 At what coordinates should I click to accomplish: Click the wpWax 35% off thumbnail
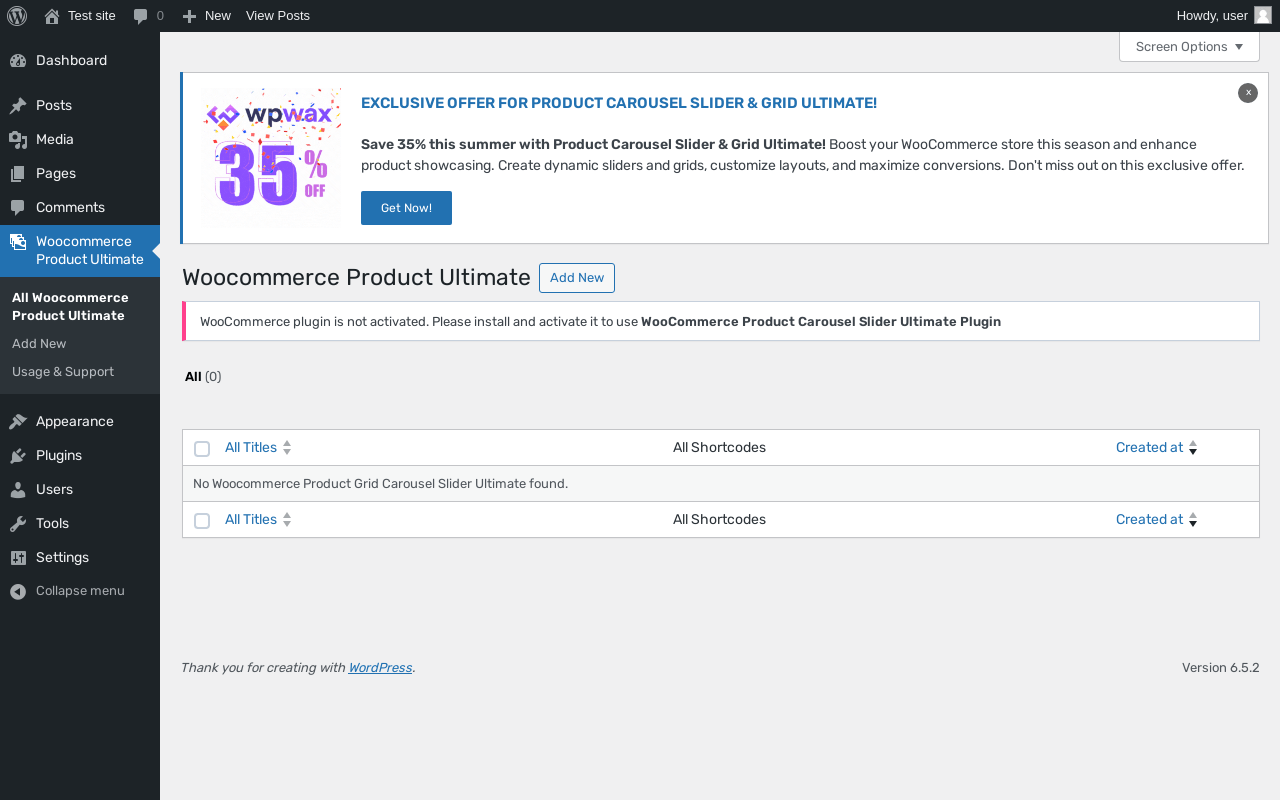pyautogui.click(x=271, y=158)
